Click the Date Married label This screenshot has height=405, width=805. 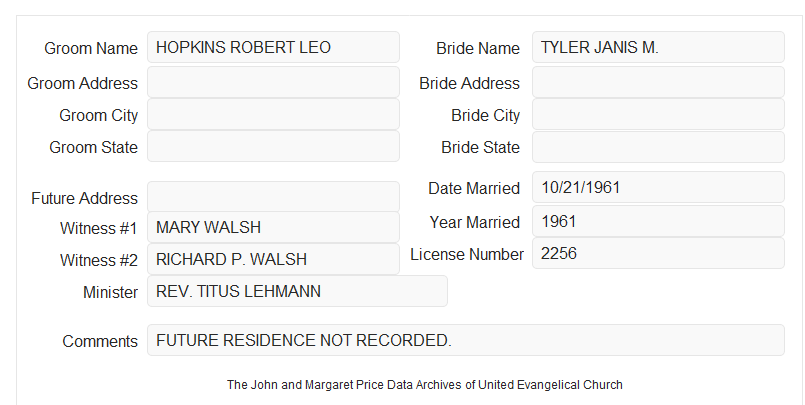[474, 188]
